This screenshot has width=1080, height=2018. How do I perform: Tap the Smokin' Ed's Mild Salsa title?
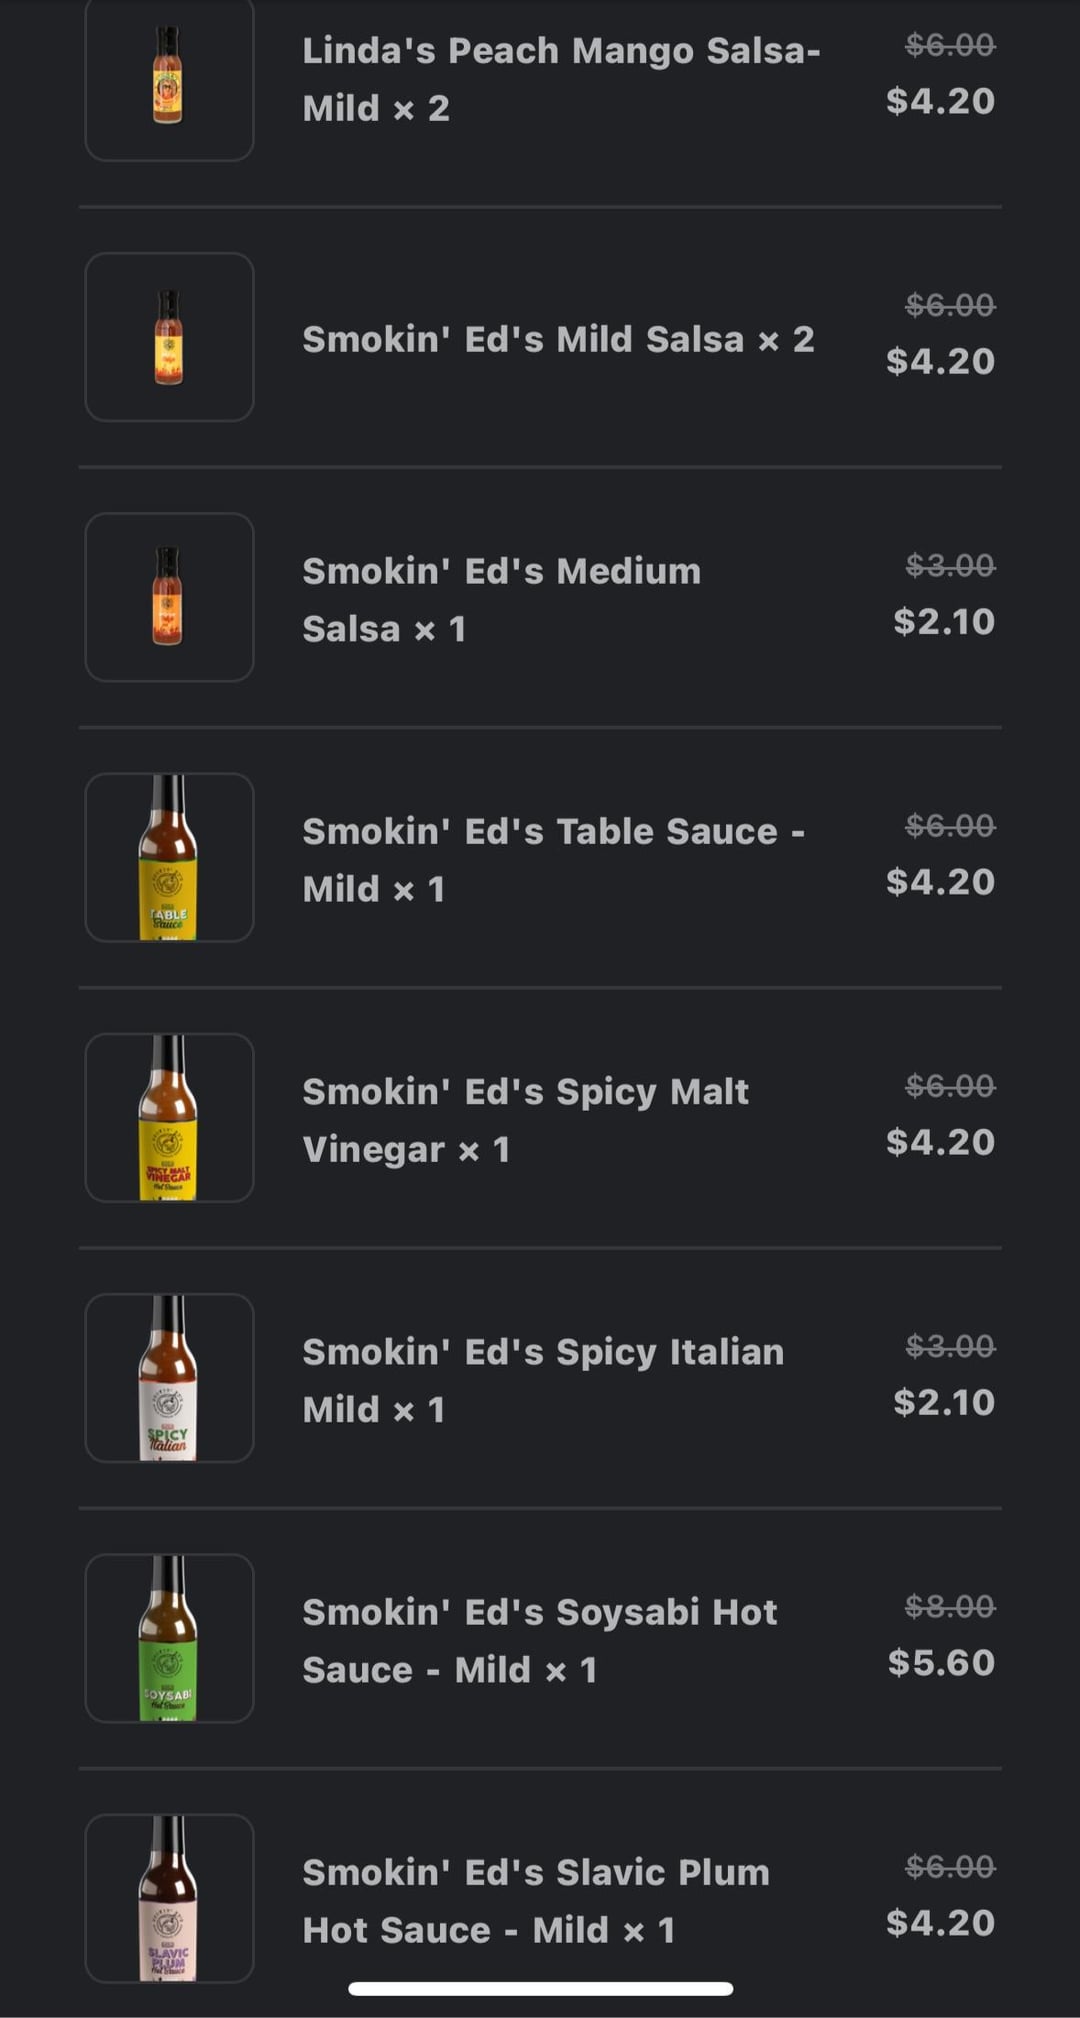[558, 340]
